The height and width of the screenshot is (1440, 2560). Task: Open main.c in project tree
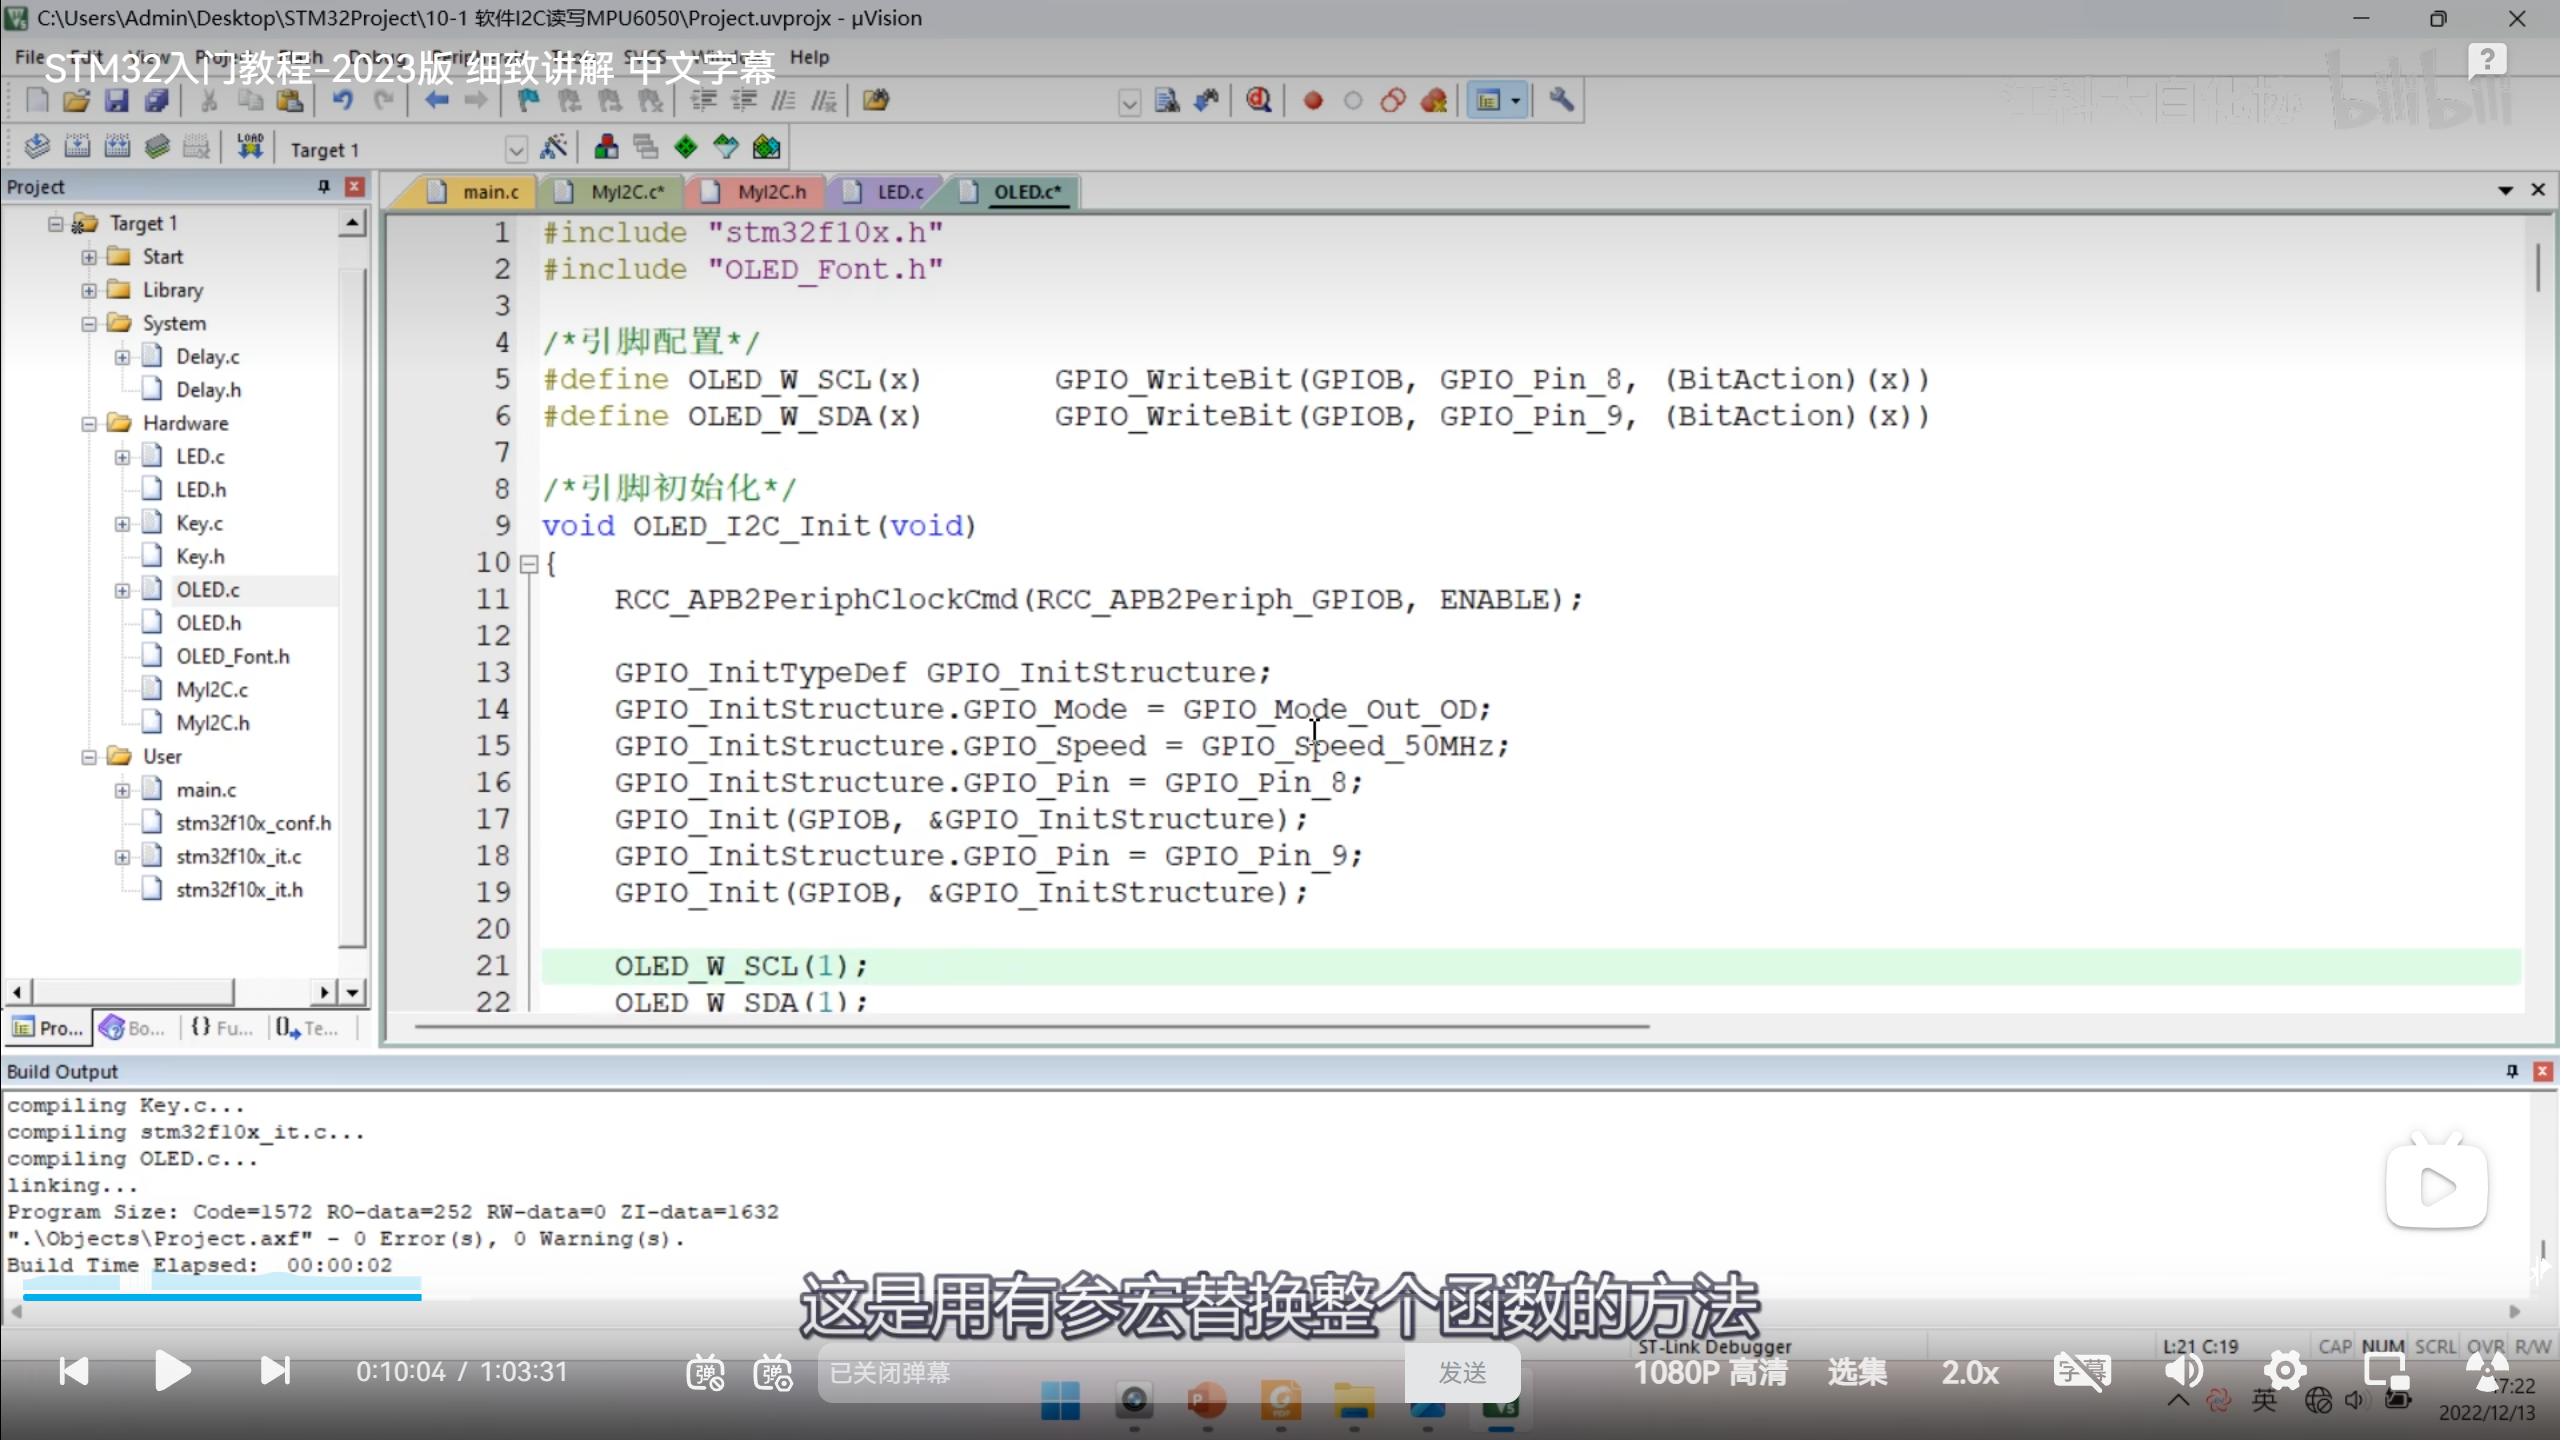(x=206, y=790)
